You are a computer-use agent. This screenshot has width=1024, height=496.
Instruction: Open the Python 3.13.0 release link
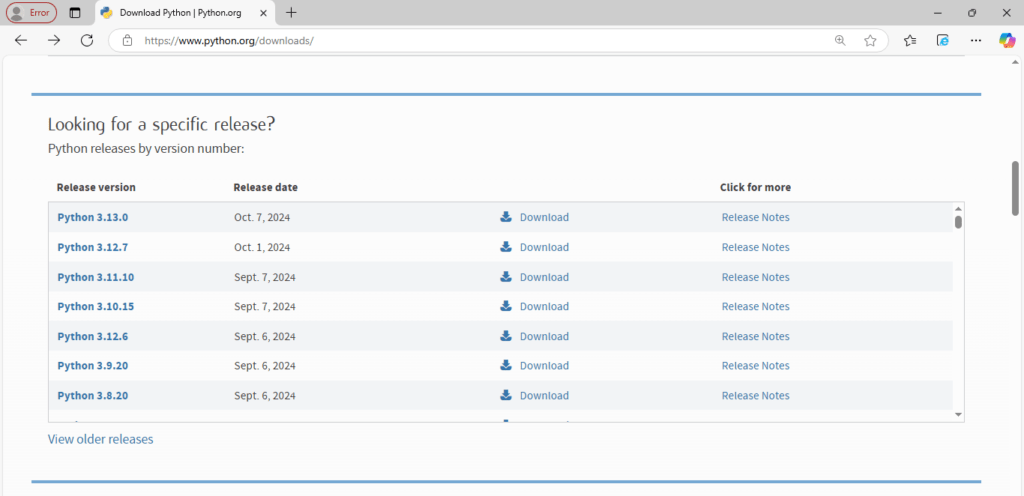pos(93,217)
